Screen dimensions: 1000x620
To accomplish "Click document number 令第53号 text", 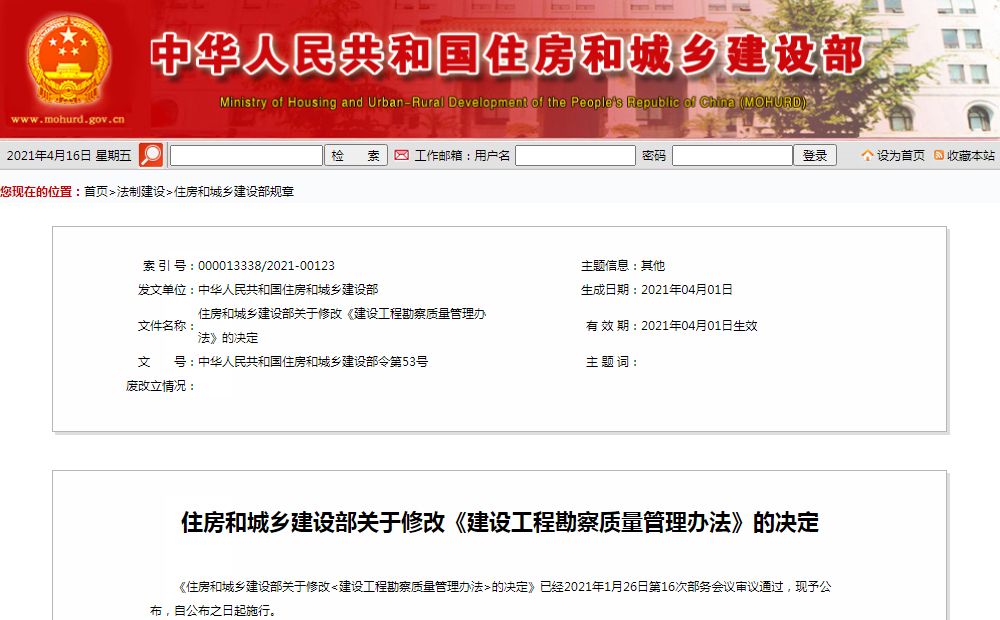I will click(x=313, y=362).
